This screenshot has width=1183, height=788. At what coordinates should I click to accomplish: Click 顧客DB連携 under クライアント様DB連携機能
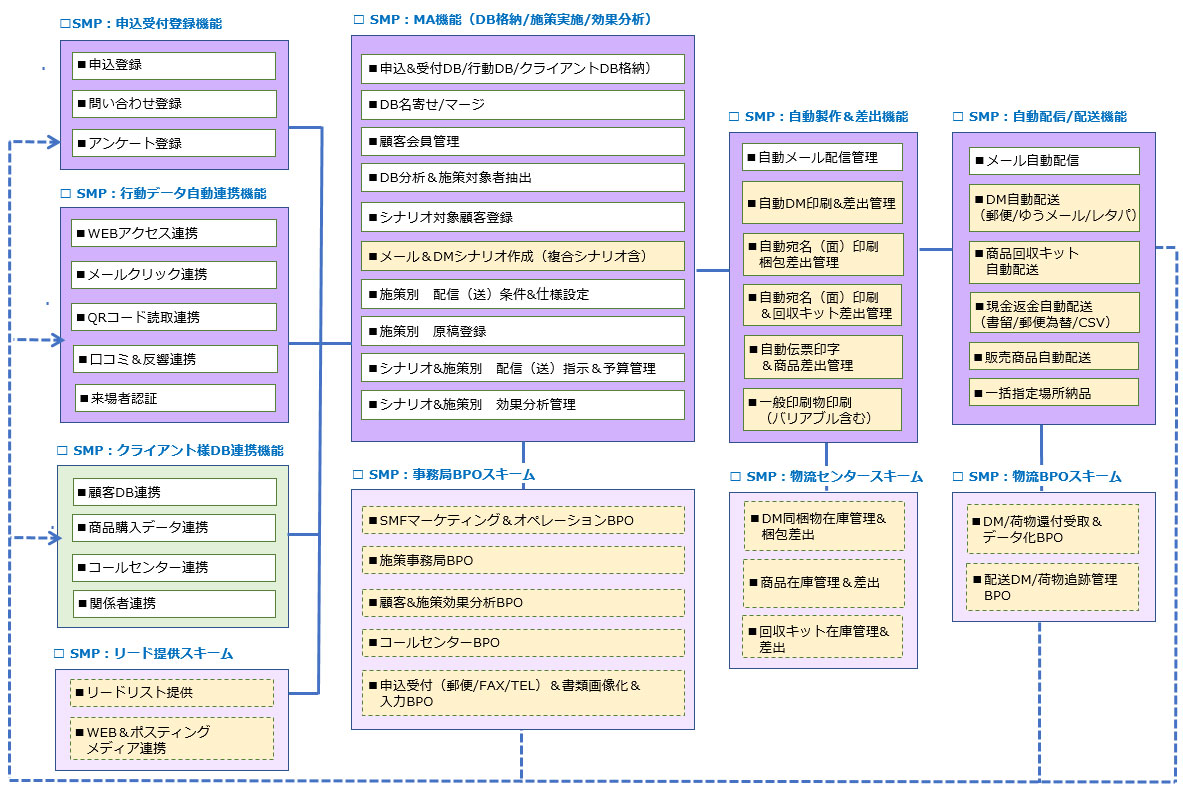[x=173, y=491]
